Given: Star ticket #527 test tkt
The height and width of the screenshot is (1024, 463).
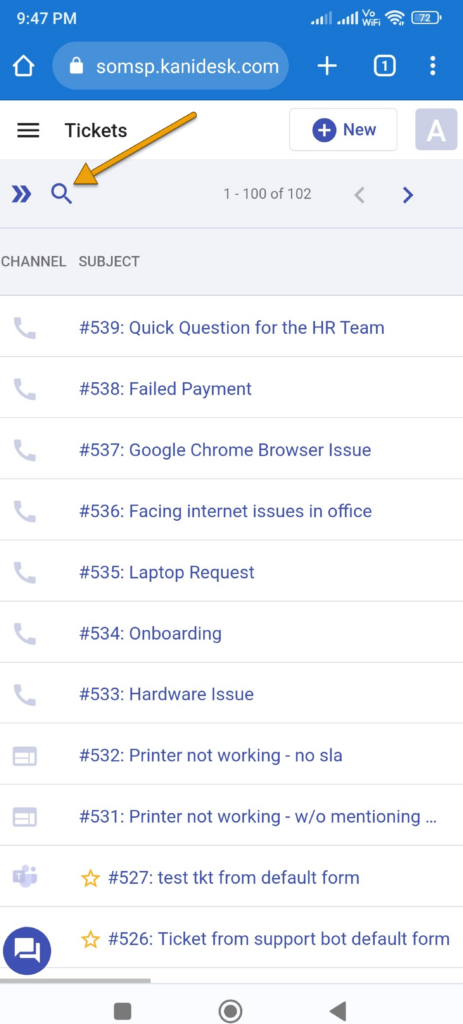Looking at the screenshot, I should [90, 878].
